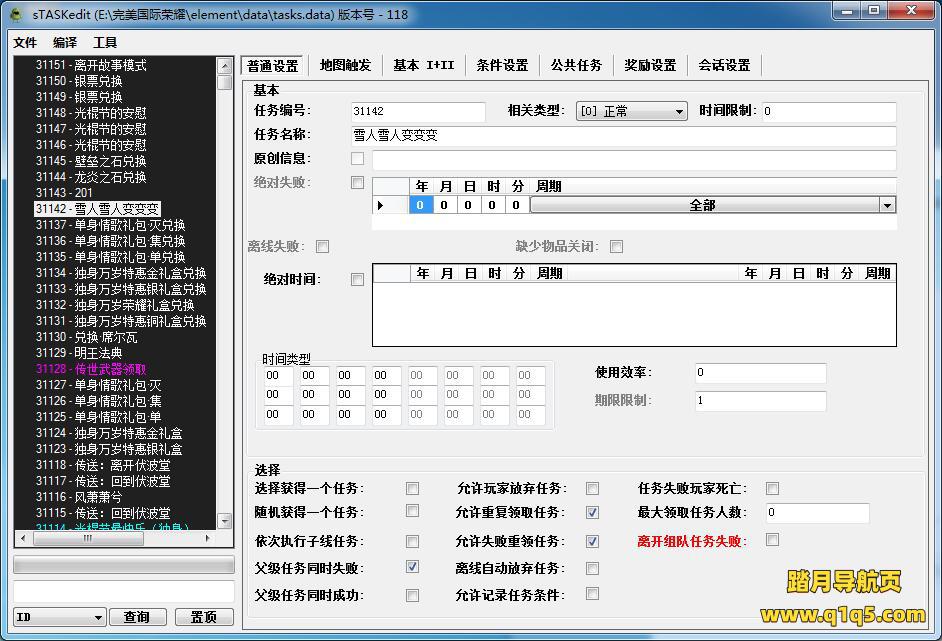942x641 pixels.
Task: Click the row pointer arrow in the 绝对失败 grid
Action: (x=380, y=205)
